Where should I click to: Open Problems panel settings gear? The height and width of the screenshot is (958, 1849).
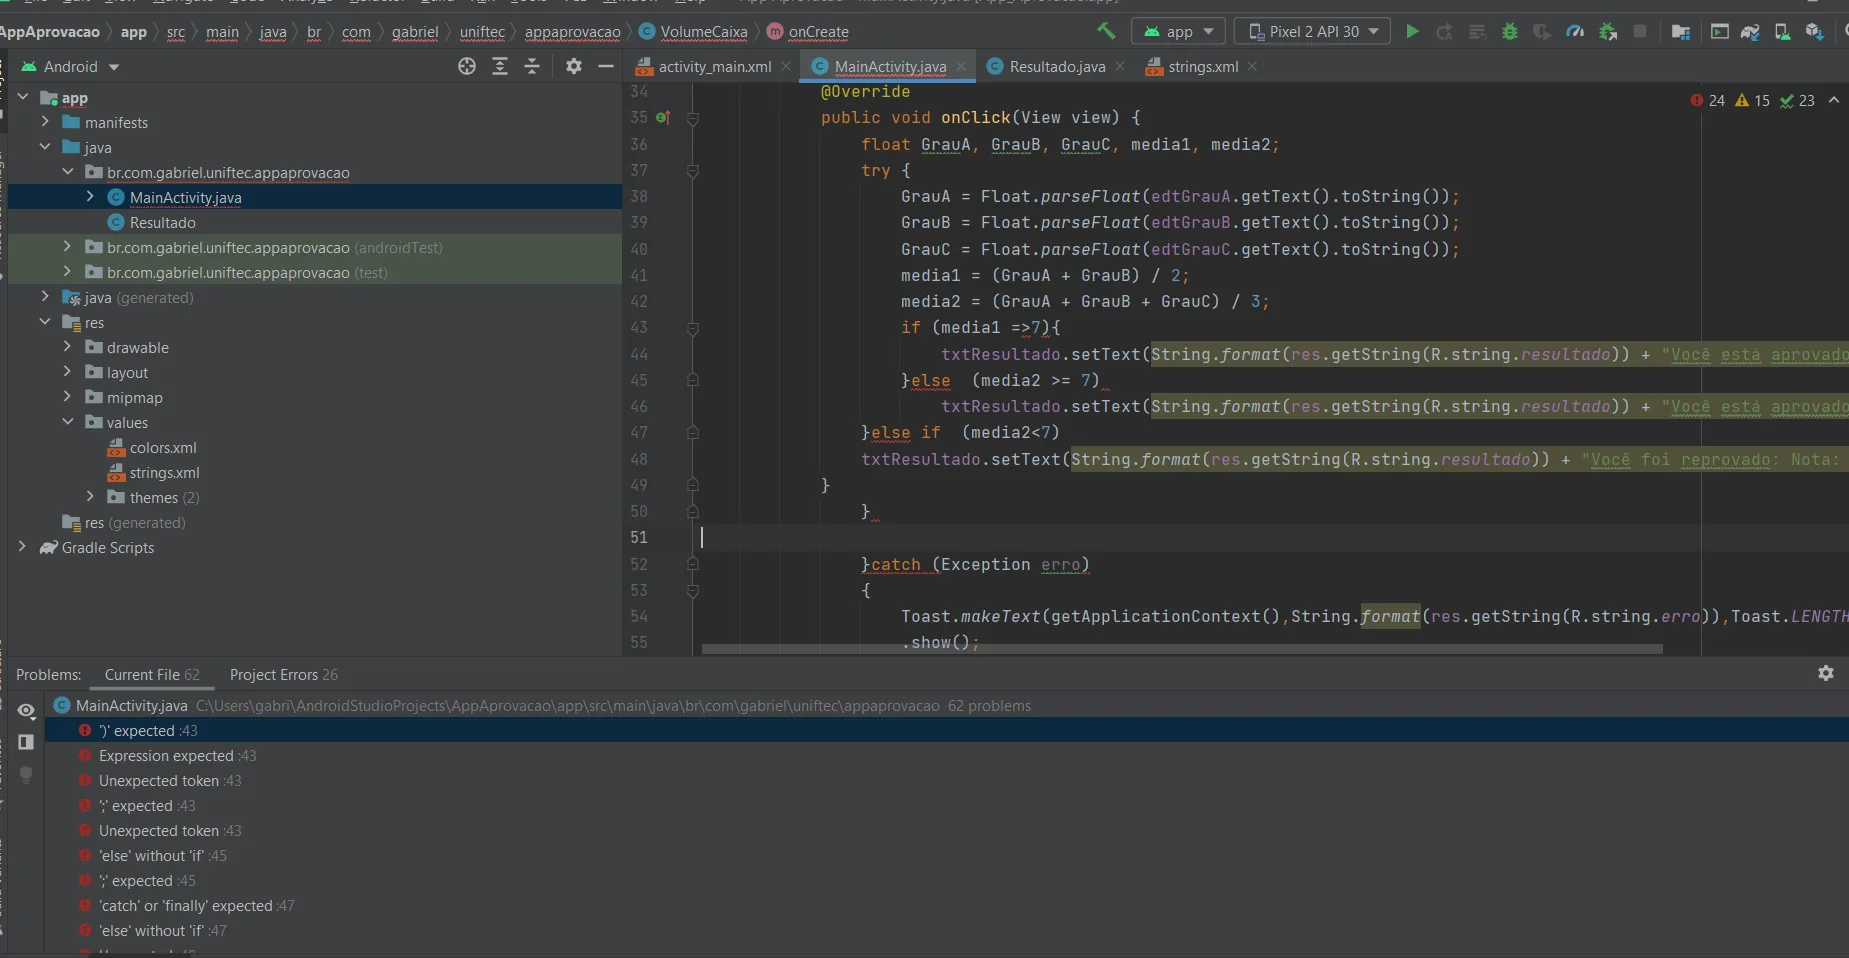tap(1825, 674)
